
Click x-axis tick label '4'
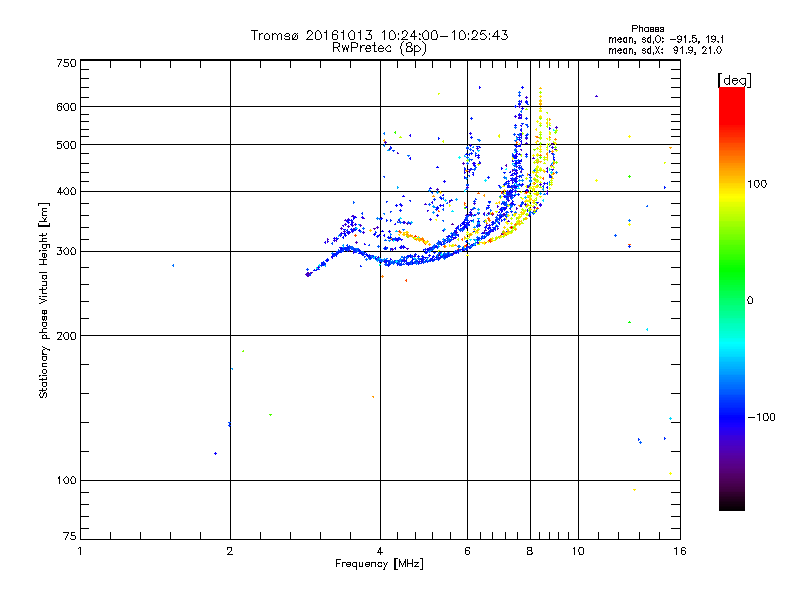click(380, 551)
